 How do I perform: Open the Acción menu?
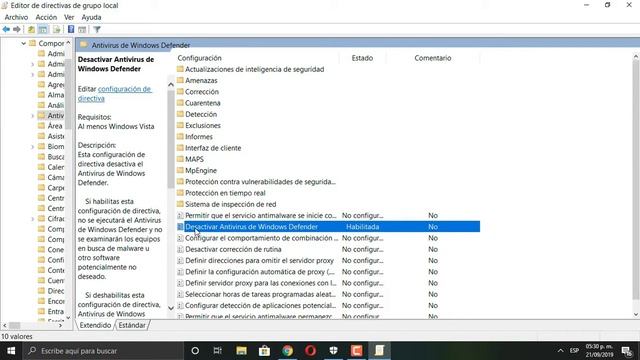tap(46, 17)
